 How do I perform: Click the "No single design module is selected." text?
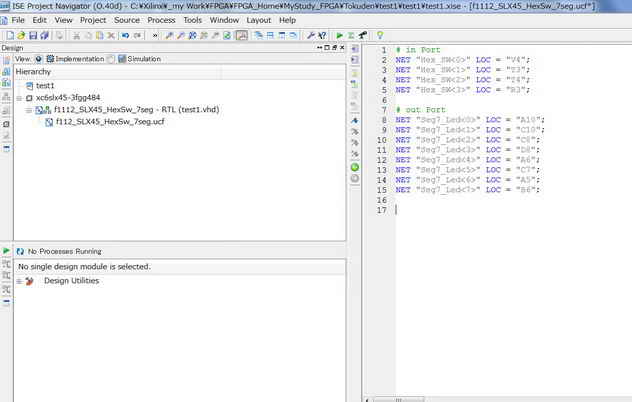point(84,267)
